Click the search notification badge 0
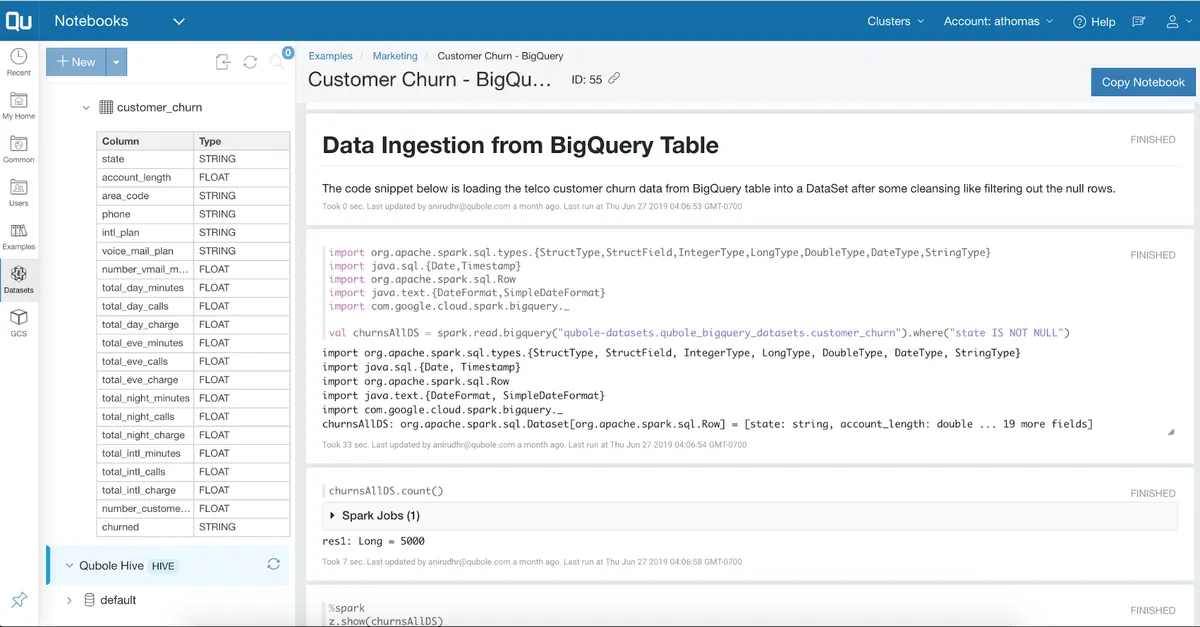 point(288,52)
